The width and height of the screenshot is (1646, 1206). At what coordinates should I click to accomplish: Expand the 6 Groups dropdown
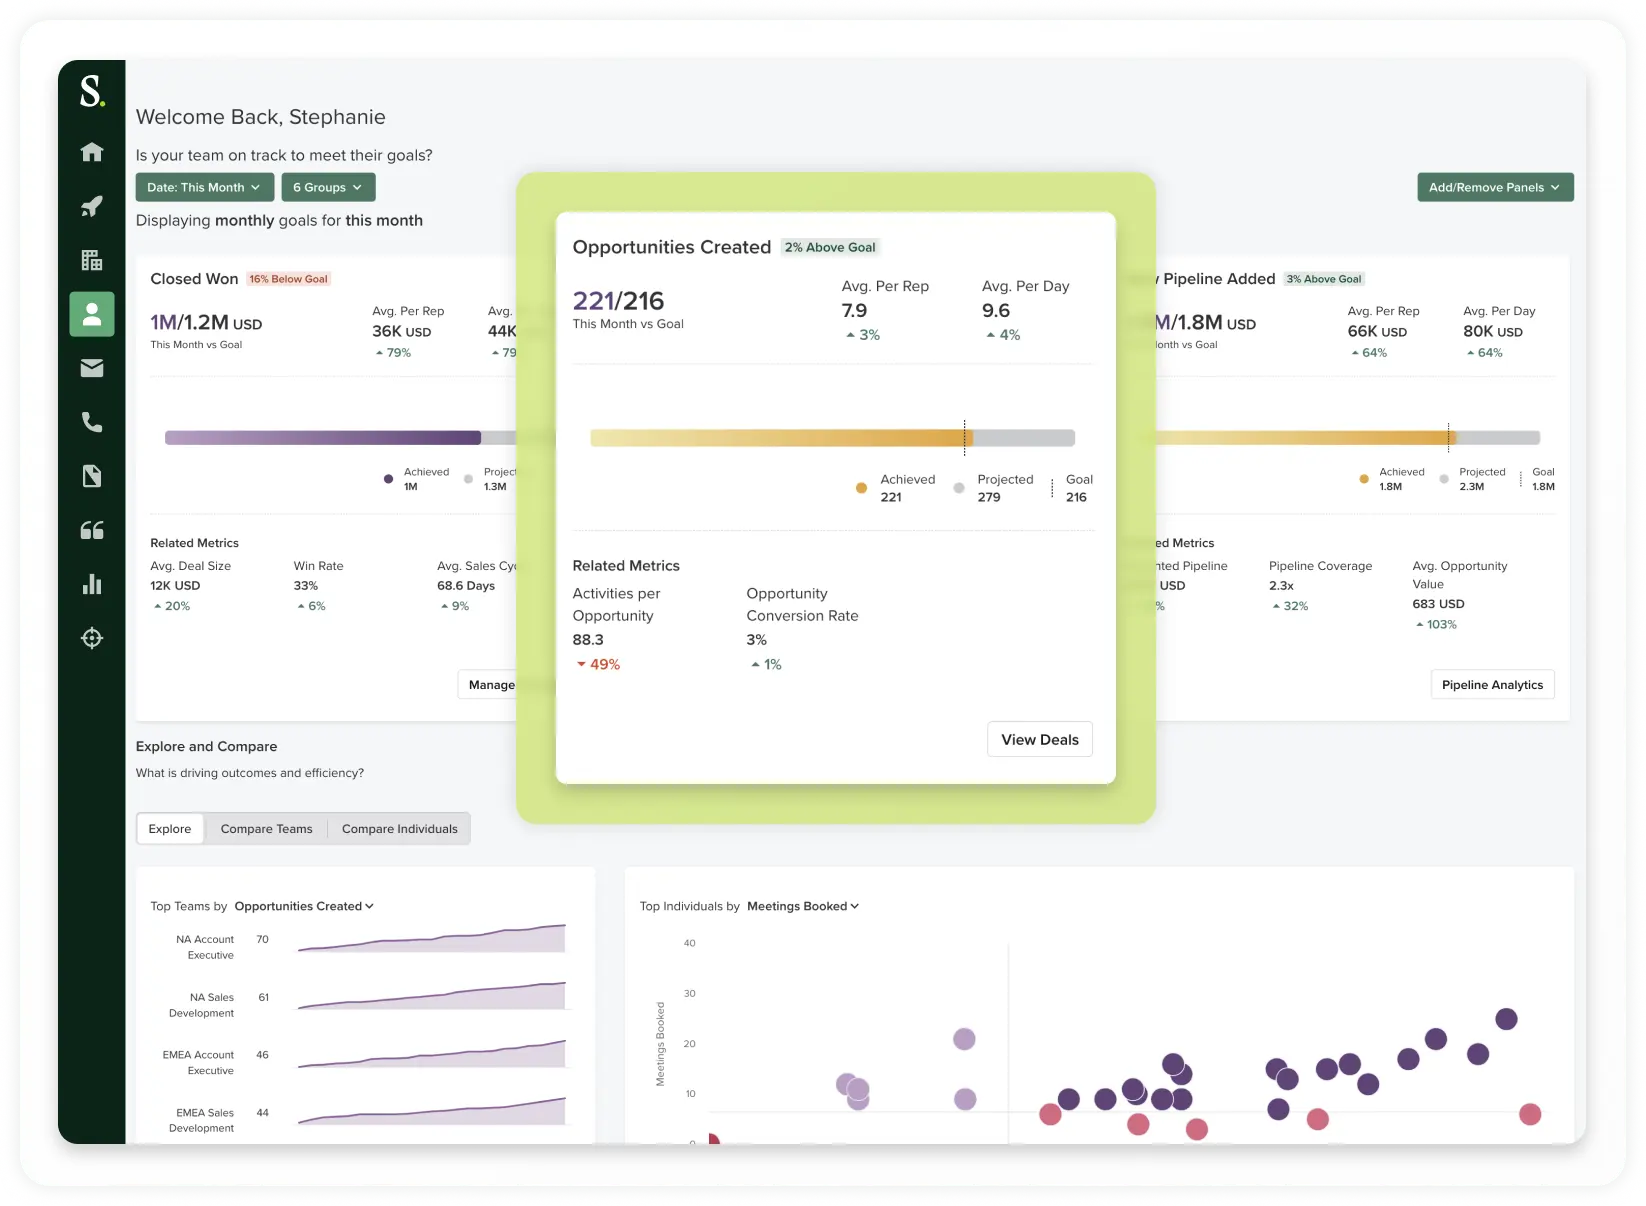(x=328, y=187)
